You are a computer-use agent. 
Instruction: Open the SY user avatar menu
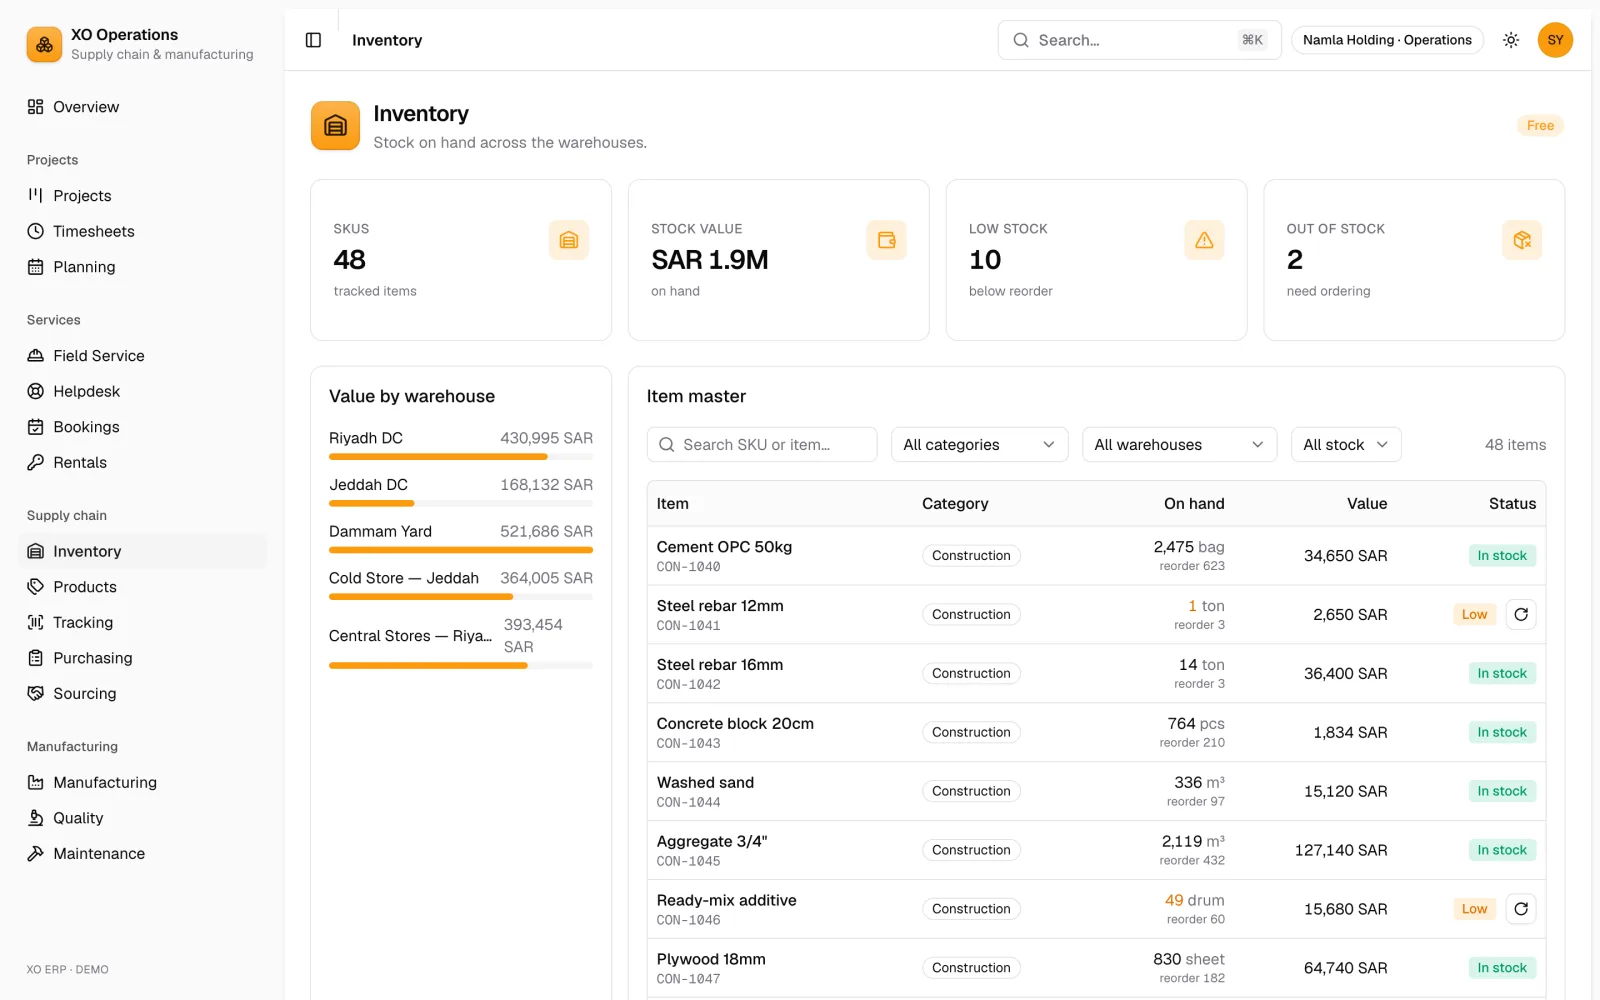(x=1555, y=40)
